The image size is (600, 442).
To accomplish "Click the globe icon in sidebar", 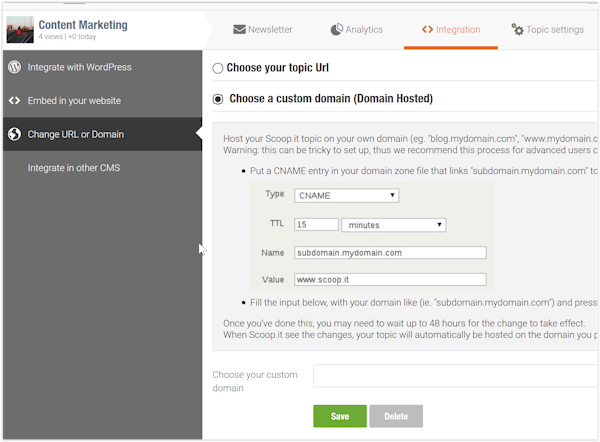I will coord(14,134).
